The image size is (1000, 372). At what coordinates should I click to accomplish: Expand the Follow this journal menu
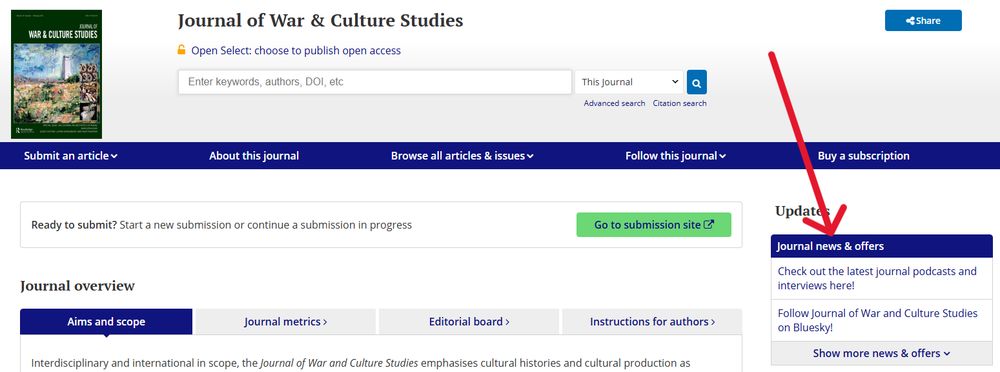pyautogui.click(x=675, y=156)
